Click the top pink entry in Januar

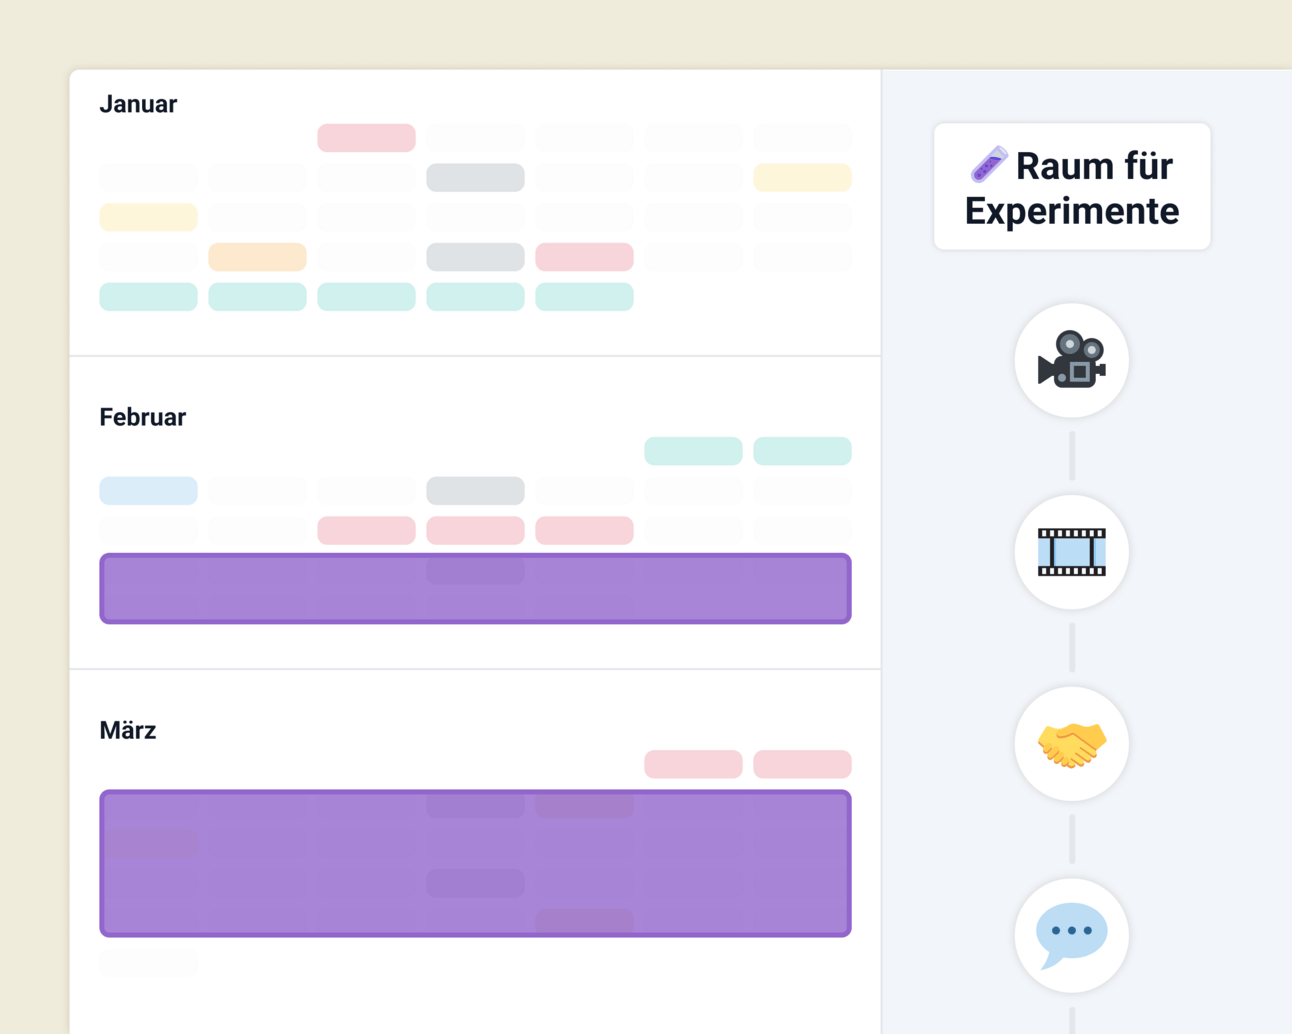[366, 138]
